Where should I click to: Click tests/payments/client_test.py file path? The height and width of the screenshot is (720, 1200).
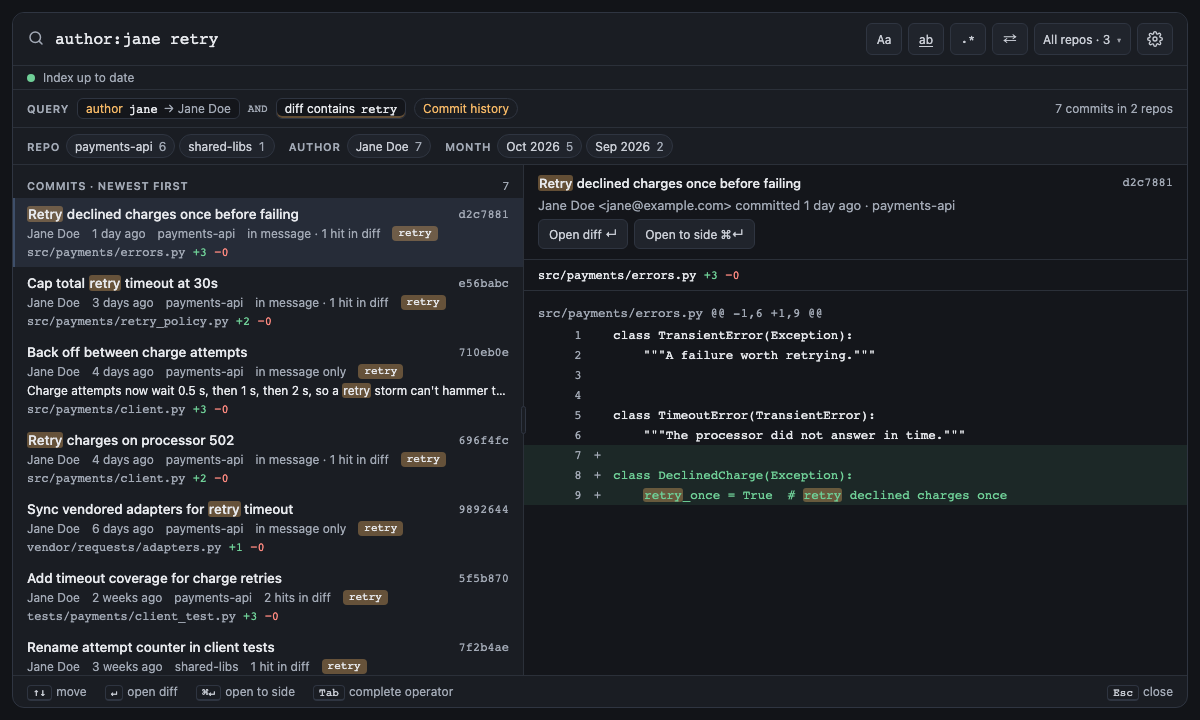coord(131,616)
